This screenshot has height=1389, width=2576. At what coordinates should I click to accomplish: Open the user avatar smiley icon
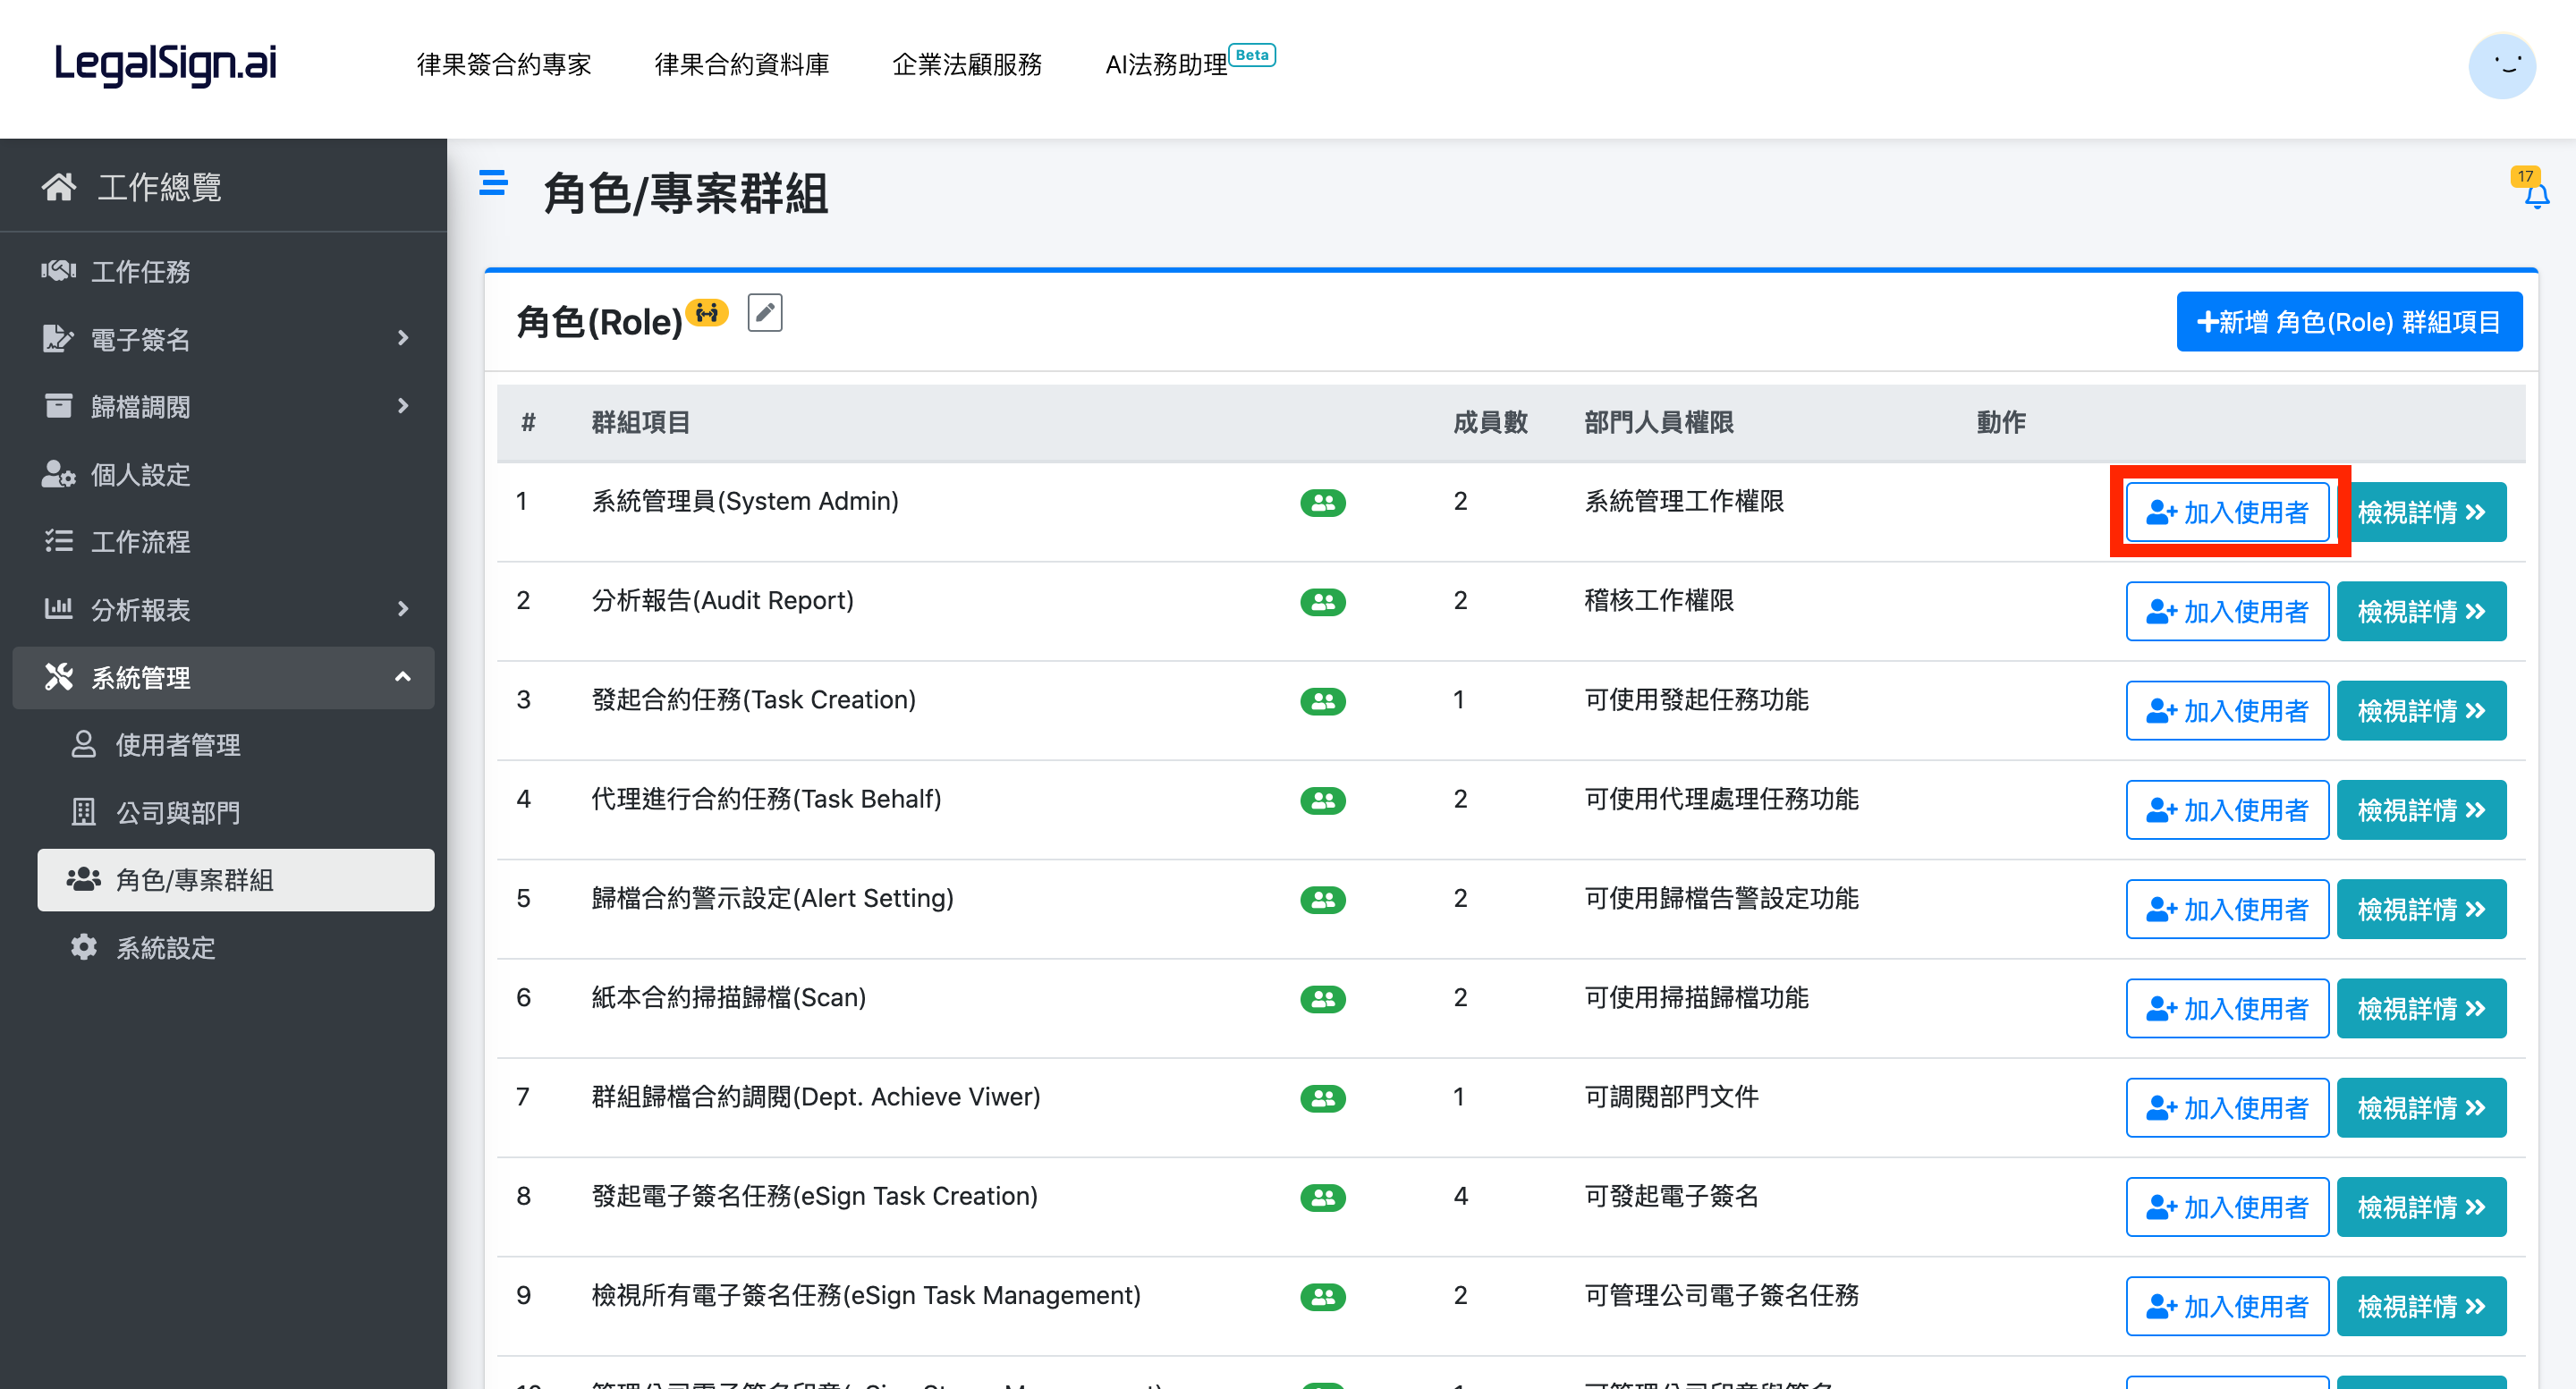point(2502,66)
